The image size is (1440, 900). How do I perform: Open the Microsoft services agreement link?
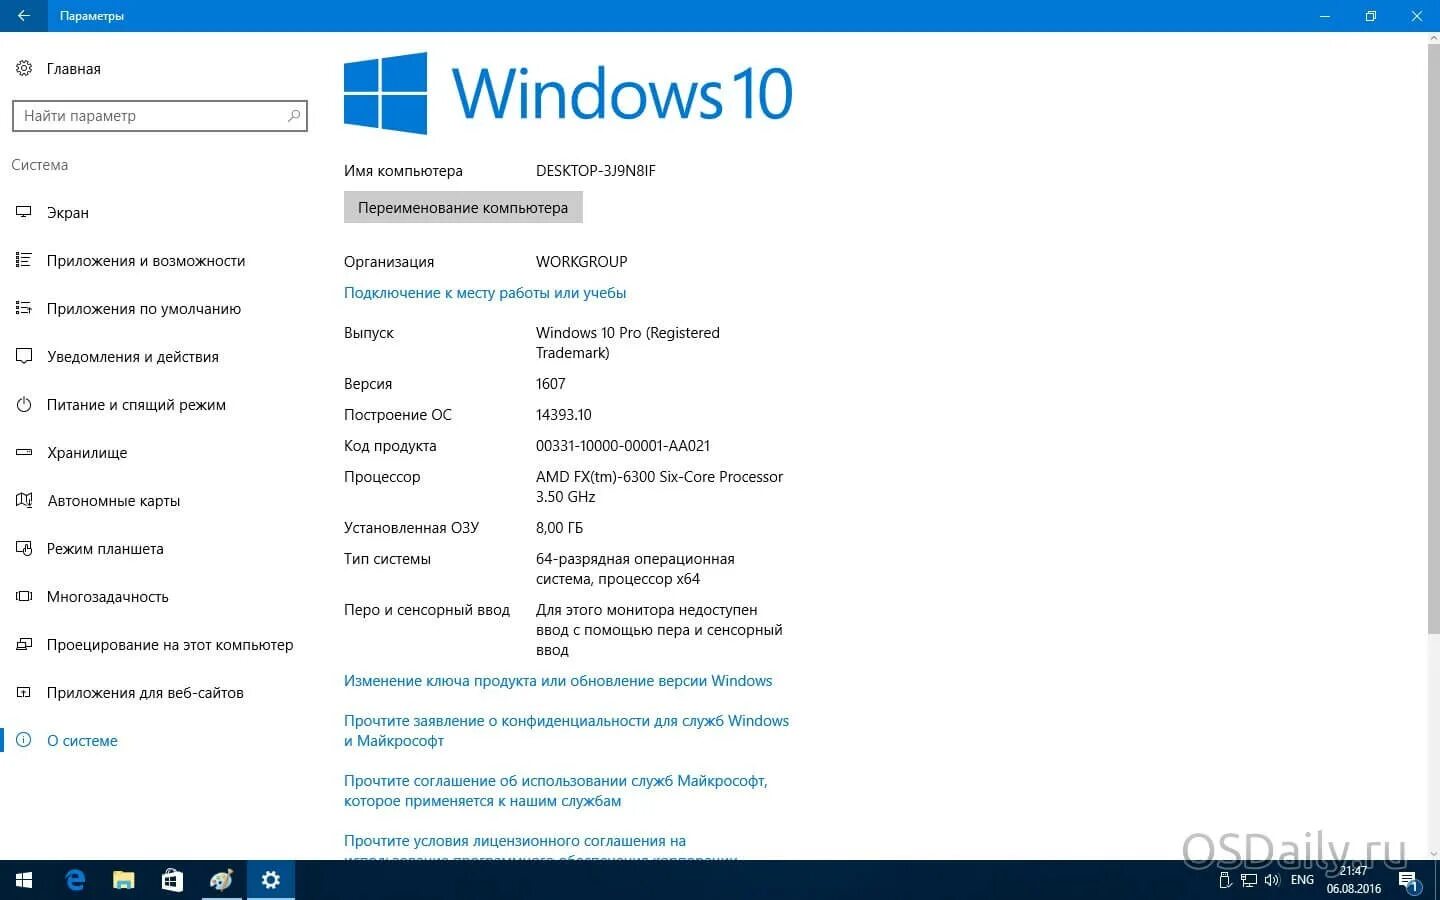pos(556,791)
